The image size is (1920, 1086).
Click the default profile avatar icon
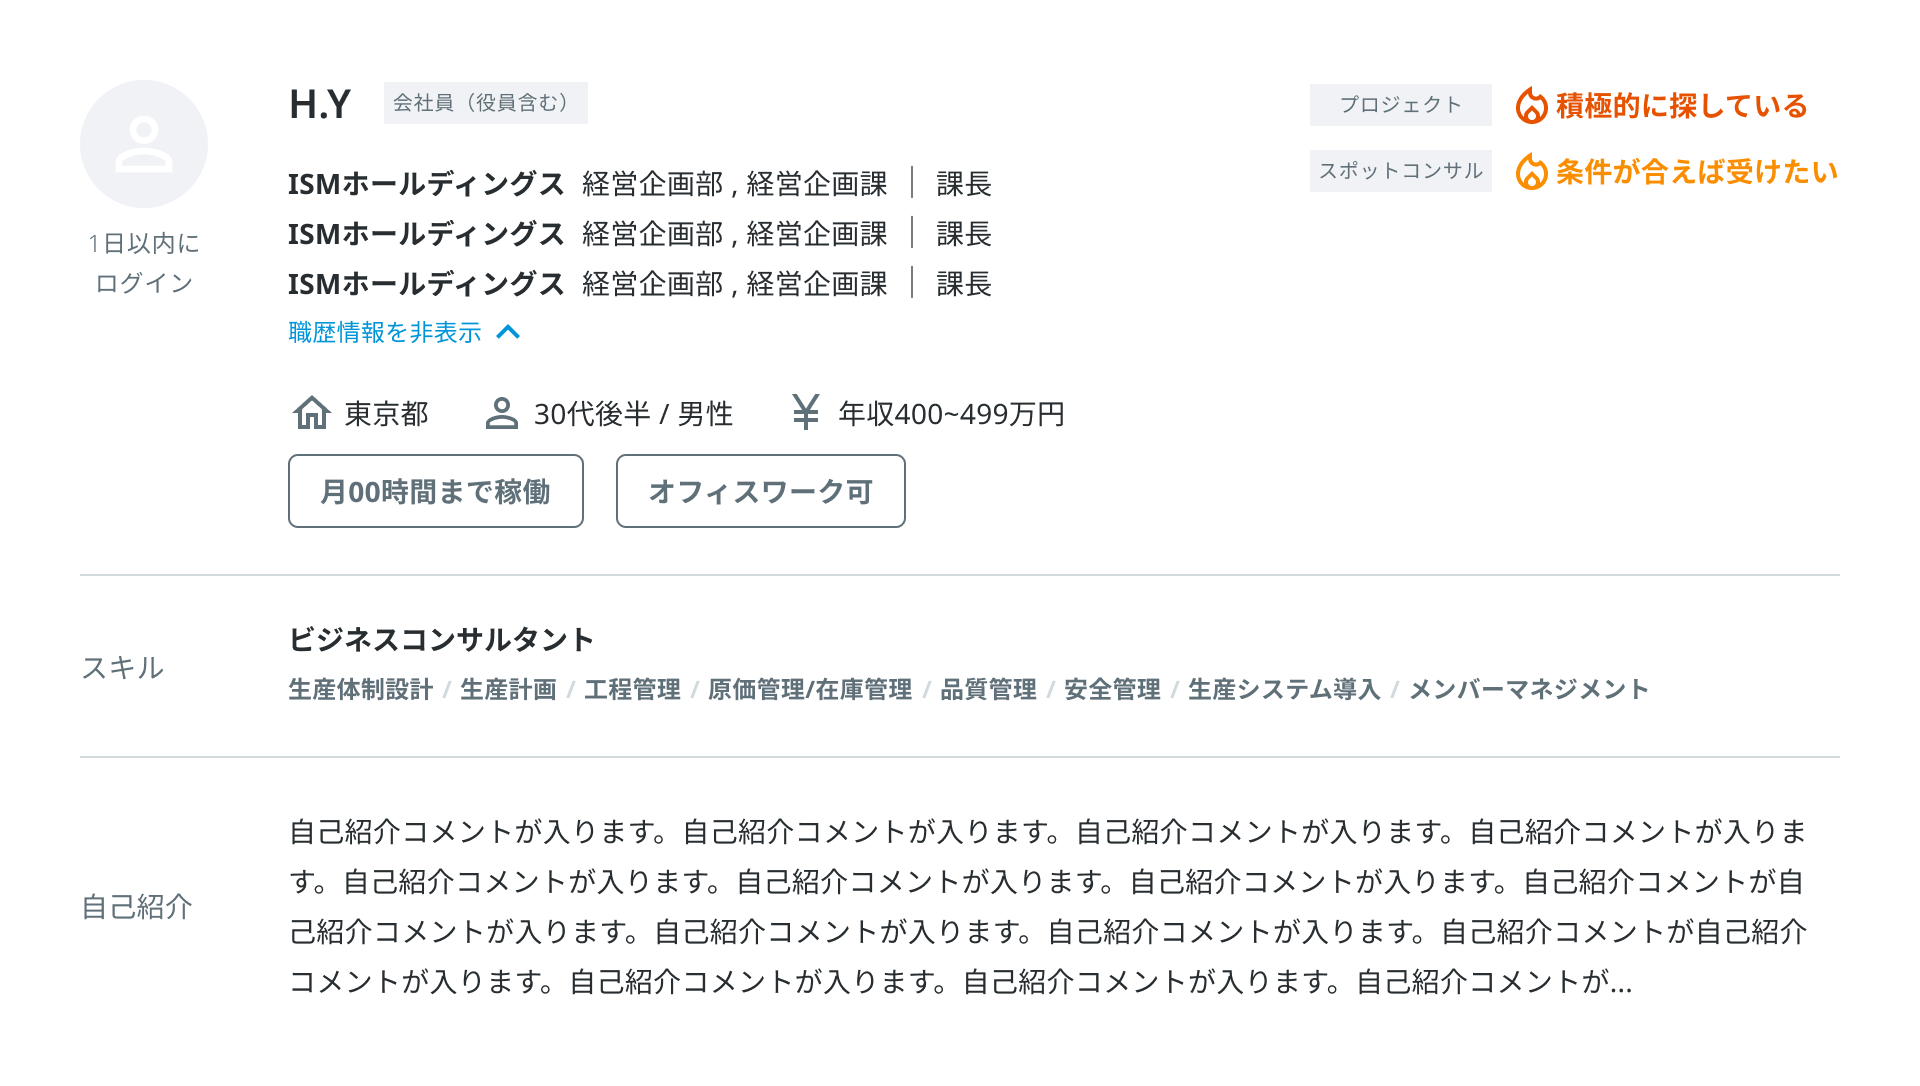(x=144, y=144)
